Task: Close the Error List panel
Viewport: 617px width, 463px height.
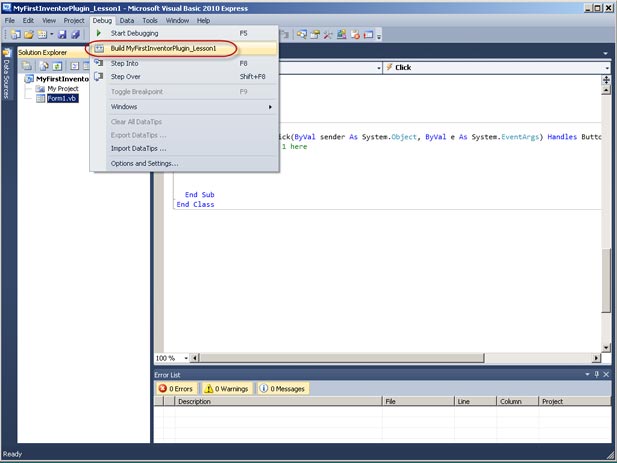Action: click(x=608, y=374)
